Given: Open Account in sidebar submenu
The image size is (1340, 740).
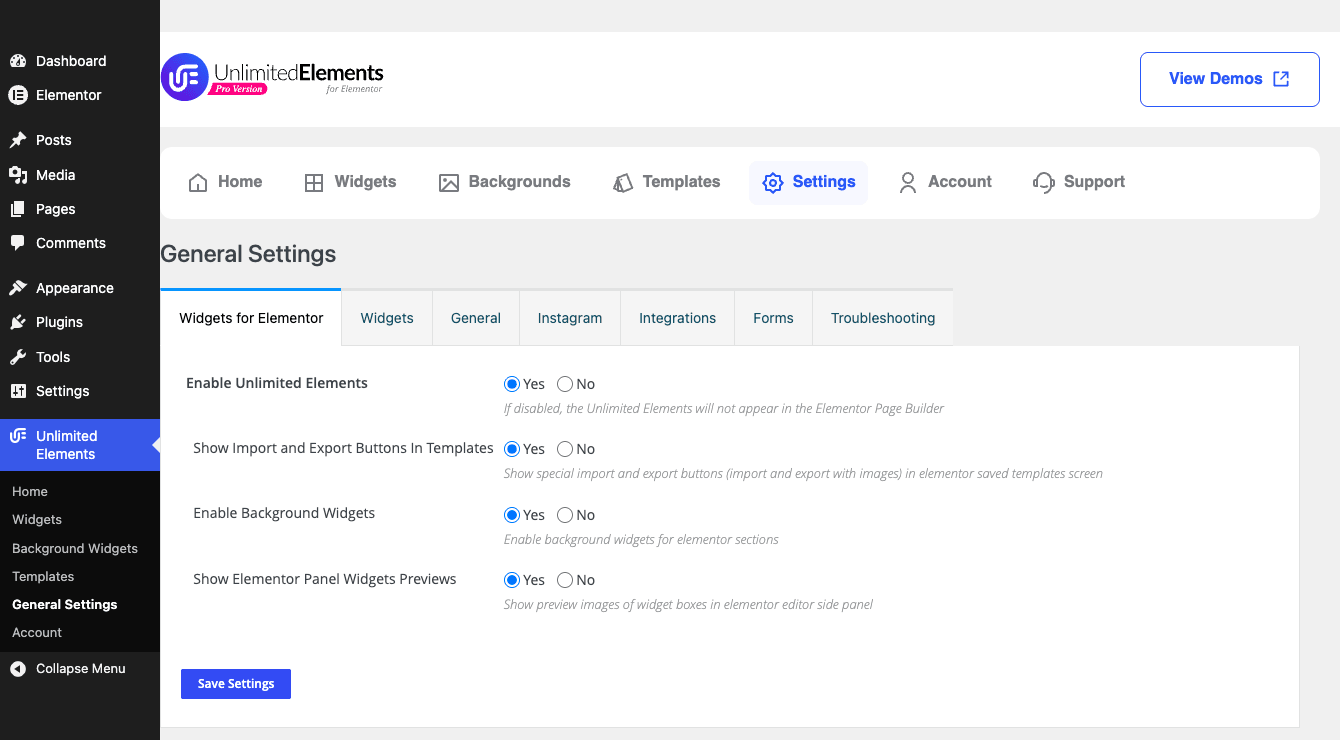Looking at the screenshot, I should [37, 633].
